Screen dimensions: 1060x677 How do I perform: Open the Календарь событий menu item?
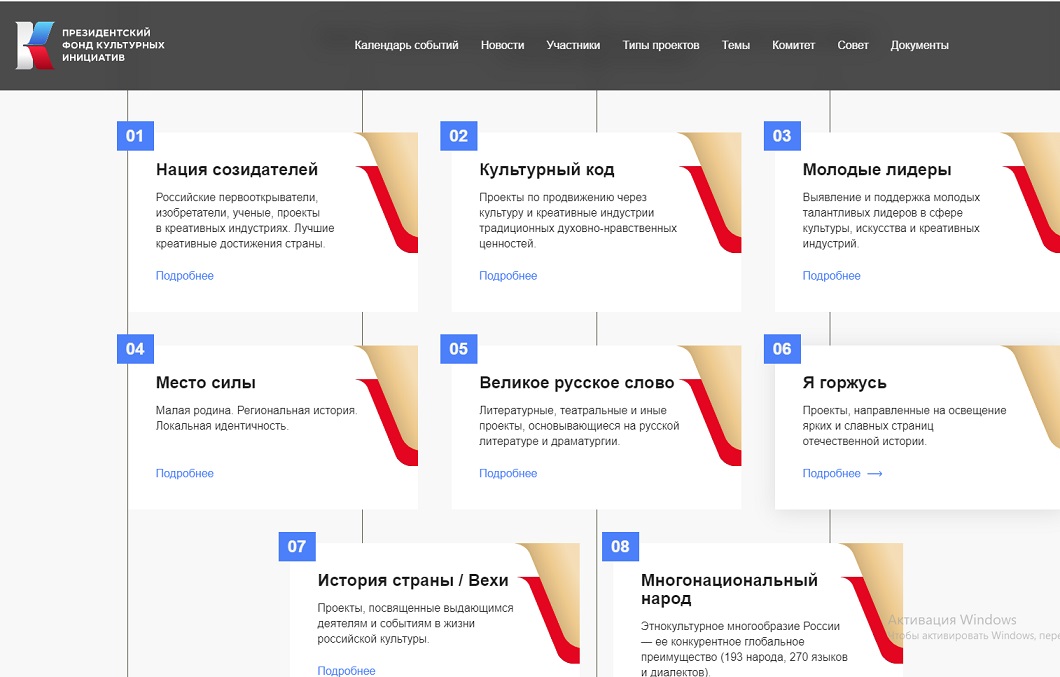[x=406, y=45]
